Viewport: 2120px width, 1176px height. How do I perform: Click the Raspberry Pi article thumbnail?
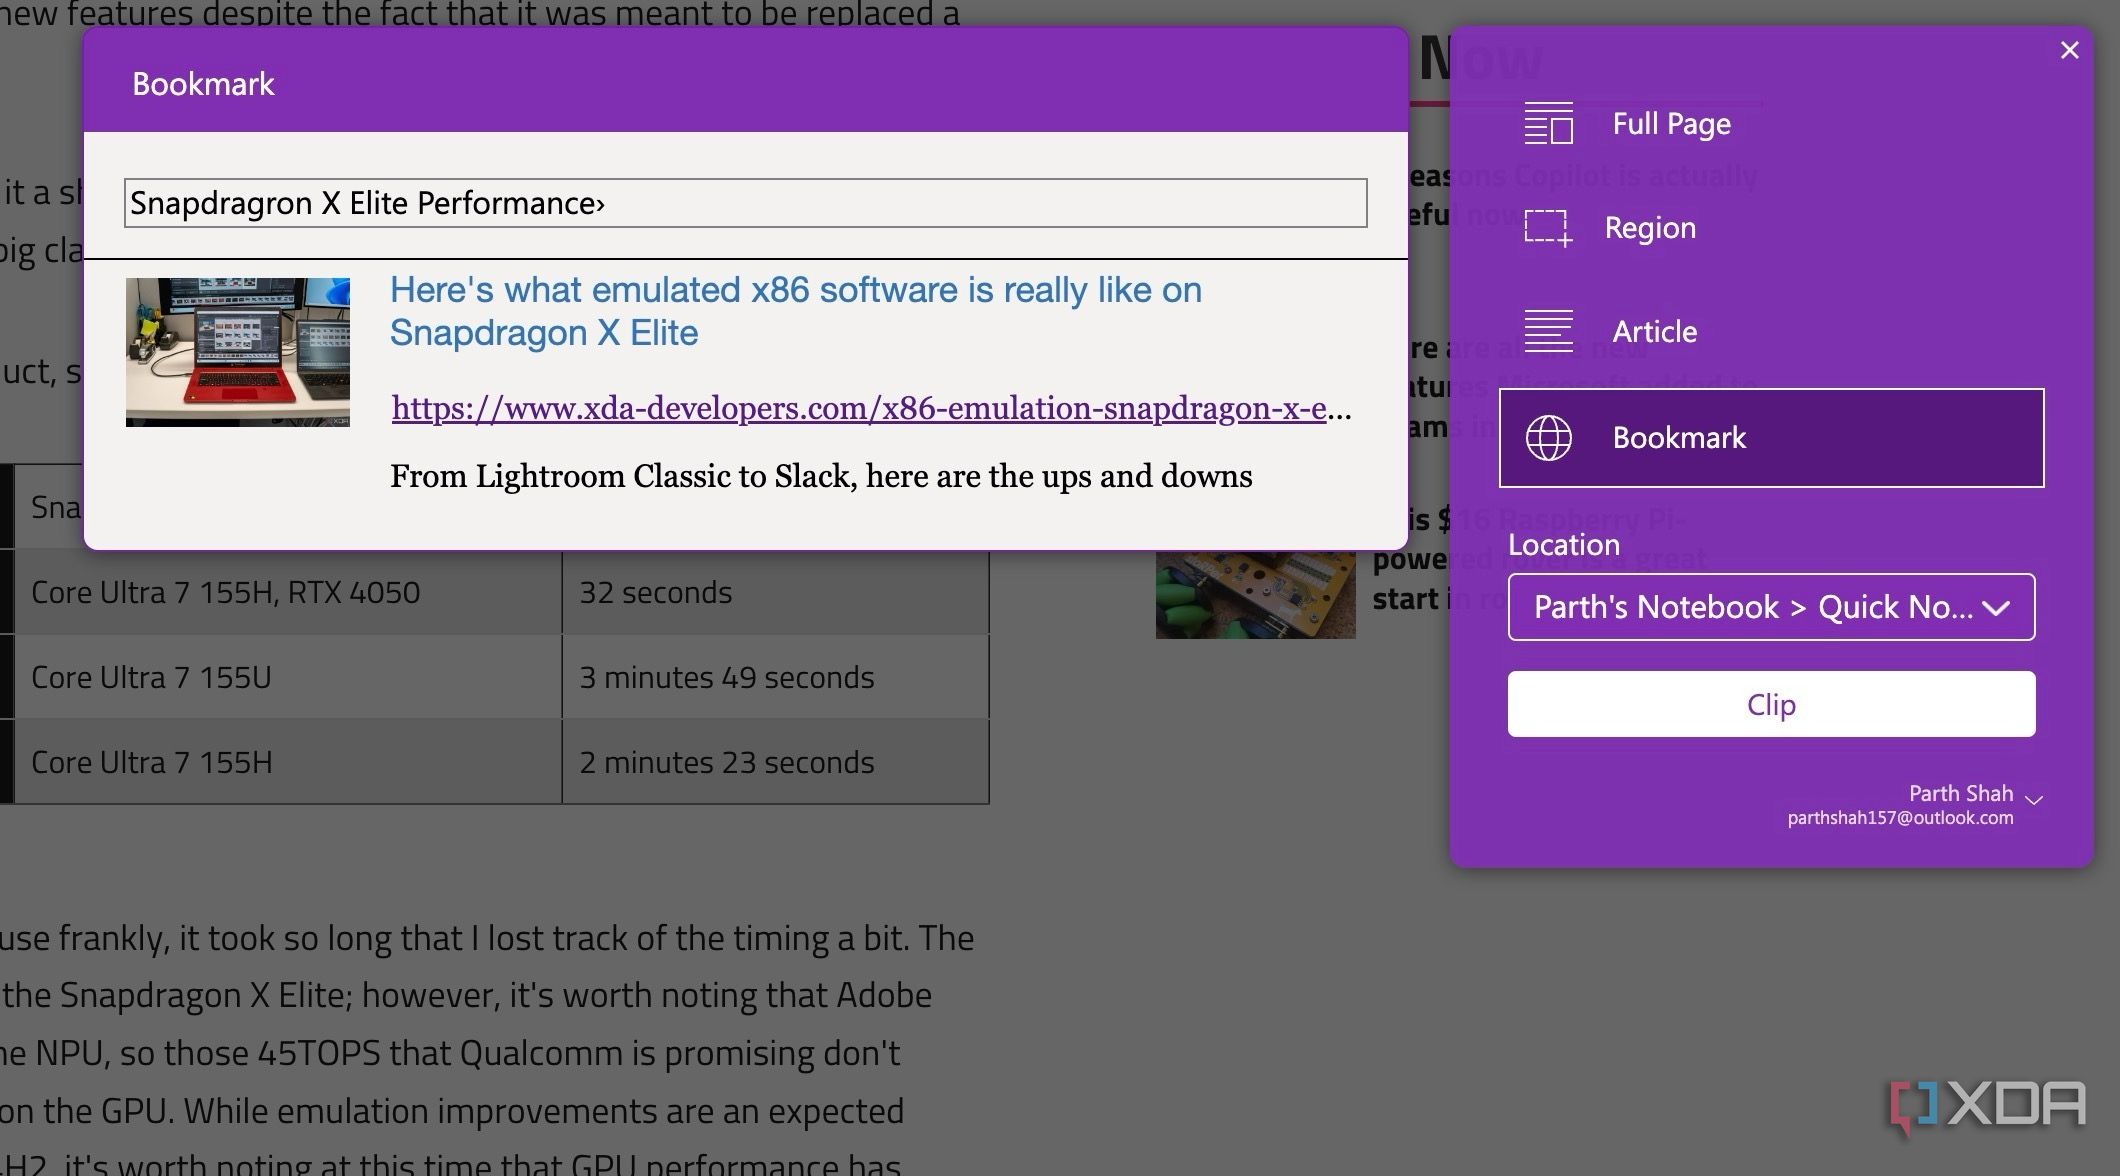(x=1255, y=594)
